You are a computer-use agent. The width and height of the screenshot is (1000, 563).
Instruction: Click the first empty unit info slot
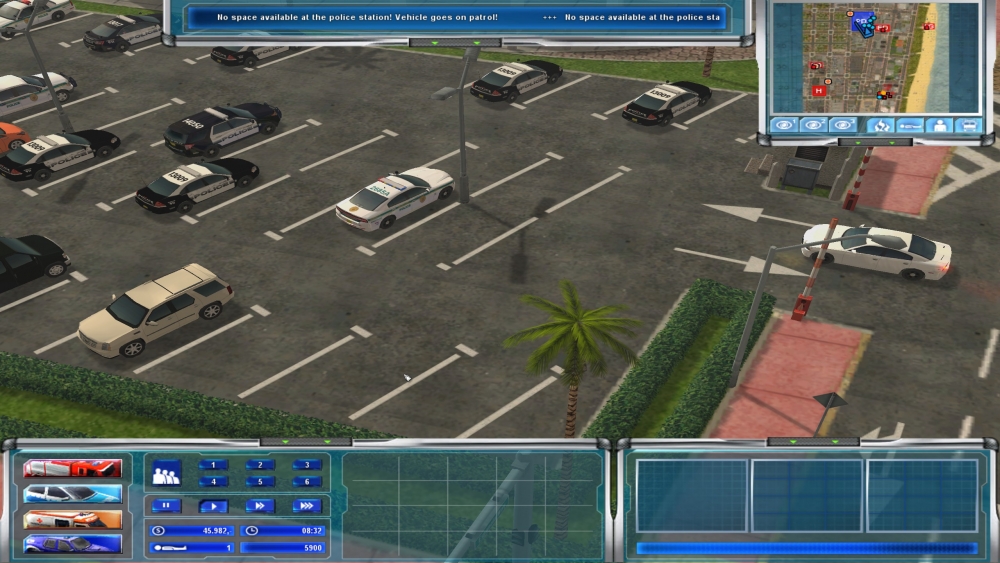[x=692, y=495]
